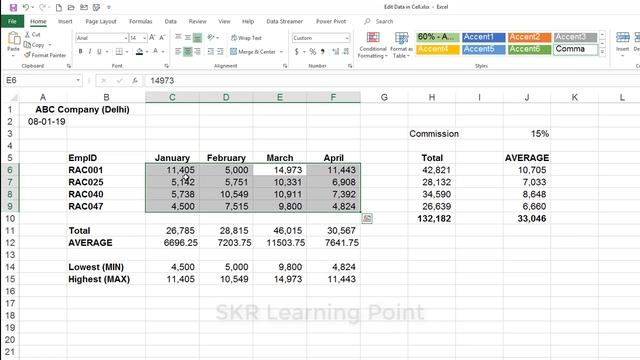Apply the Comma cell style
Viewport: 640px width, 360px height.
[x=576, y=49]
